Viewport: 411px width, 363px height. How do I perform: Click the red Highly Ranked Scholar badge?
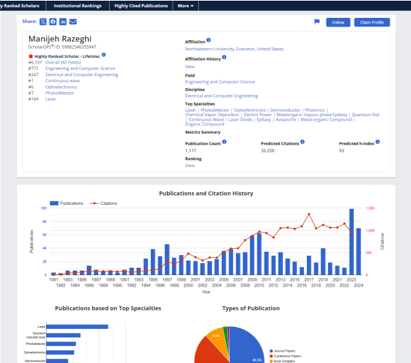[31, 56]
